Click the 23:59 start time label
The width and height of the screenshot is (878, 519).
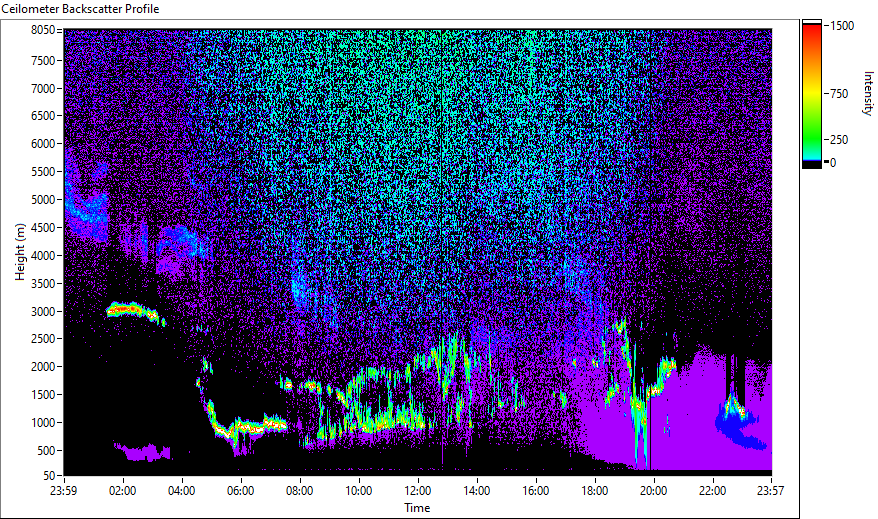63,491
